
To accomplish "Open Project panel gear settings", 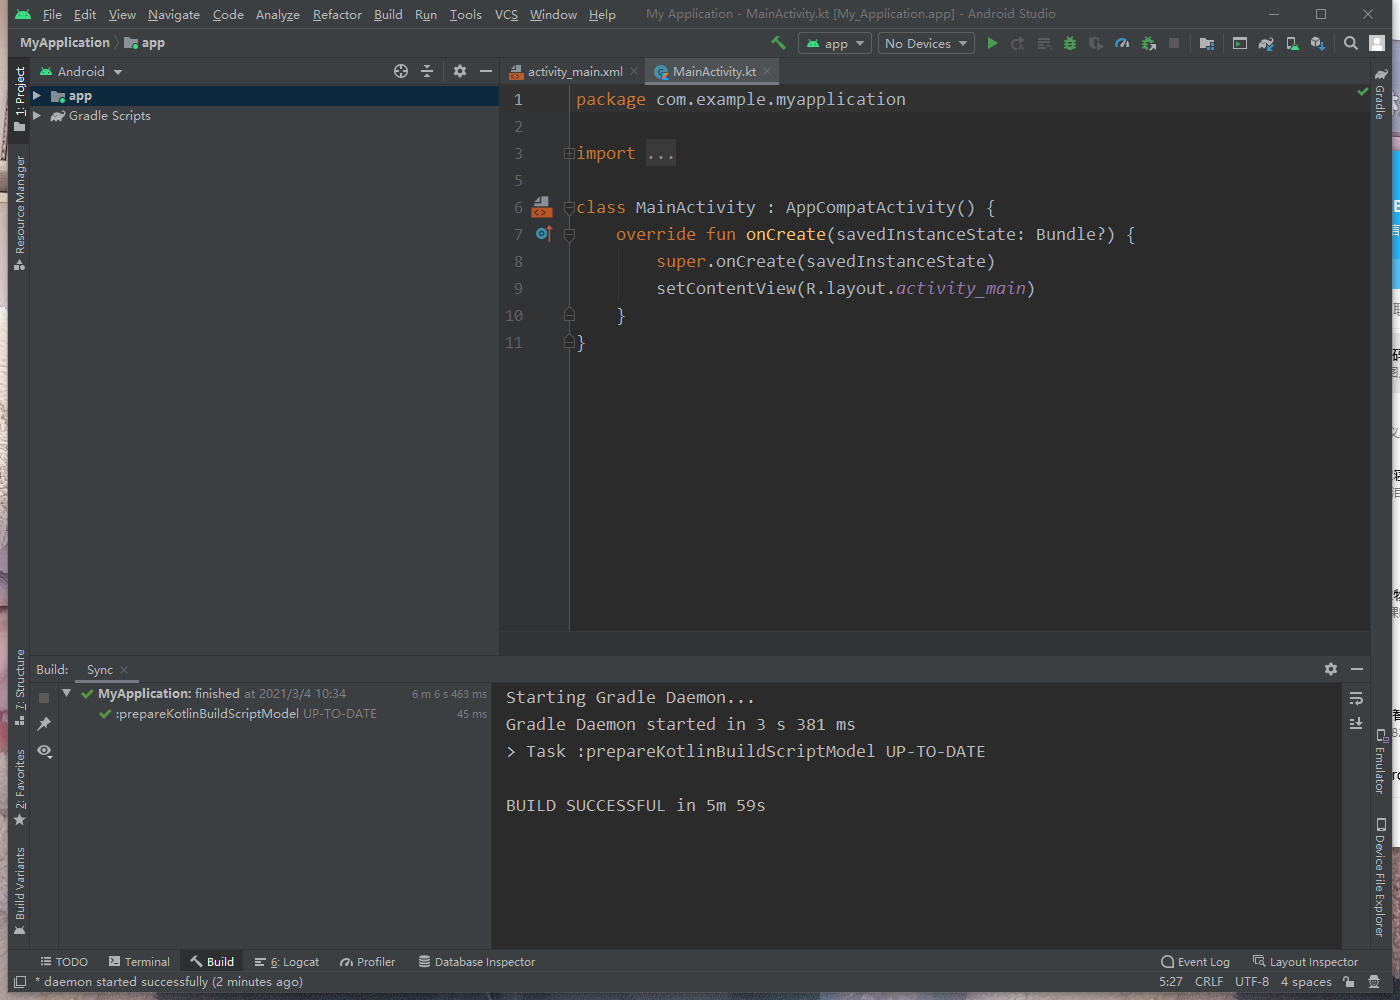I will click(460, 71).
